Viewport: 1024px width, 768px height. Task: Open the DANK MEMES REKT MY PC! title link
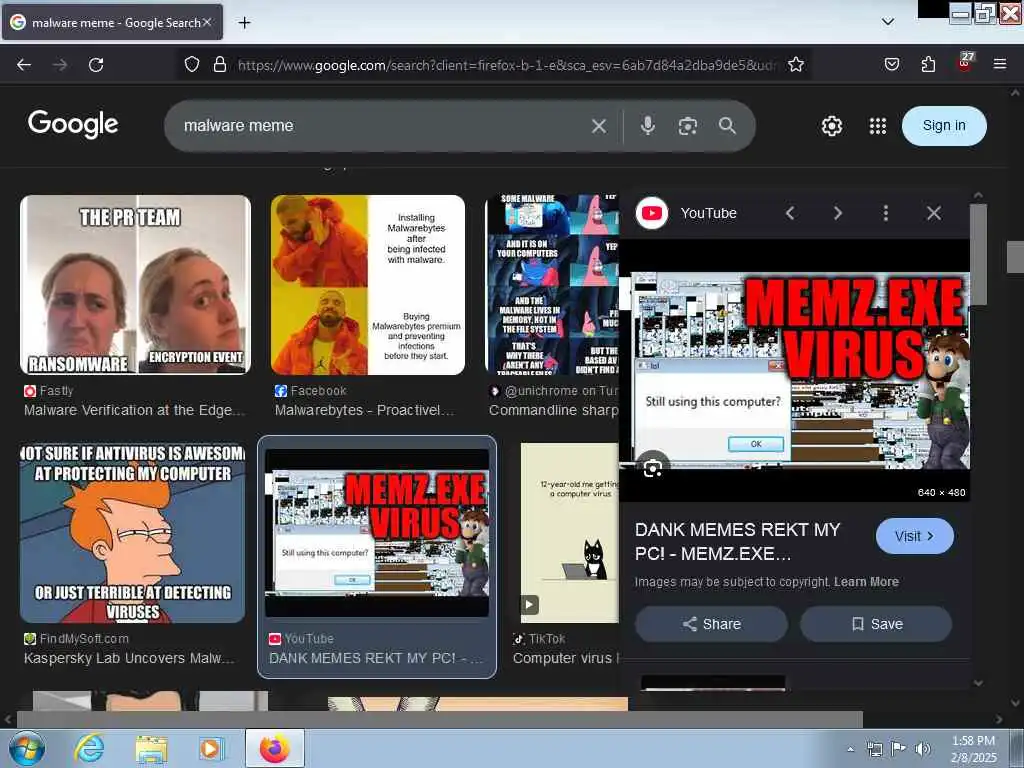tap(737, 541)
